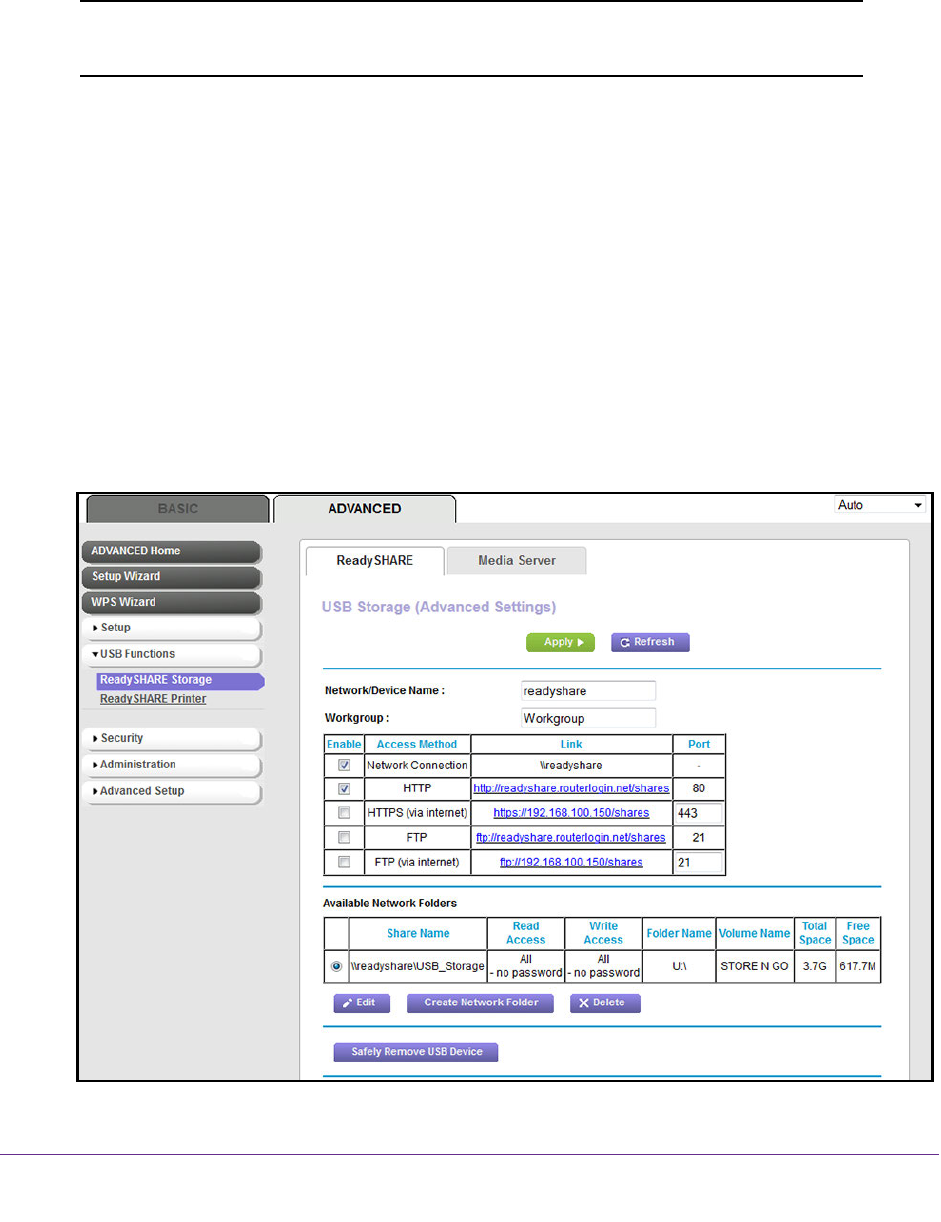This screenshot has width=941, height=1222.
Task: Click the HTTP port value 80
Action: [x=698, y=789]
